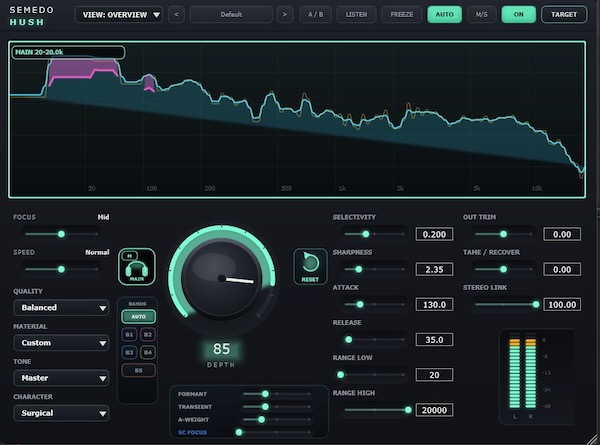Go to previous preset with left arrow
The height and width of the screenshot is (445, 600).
176,15
